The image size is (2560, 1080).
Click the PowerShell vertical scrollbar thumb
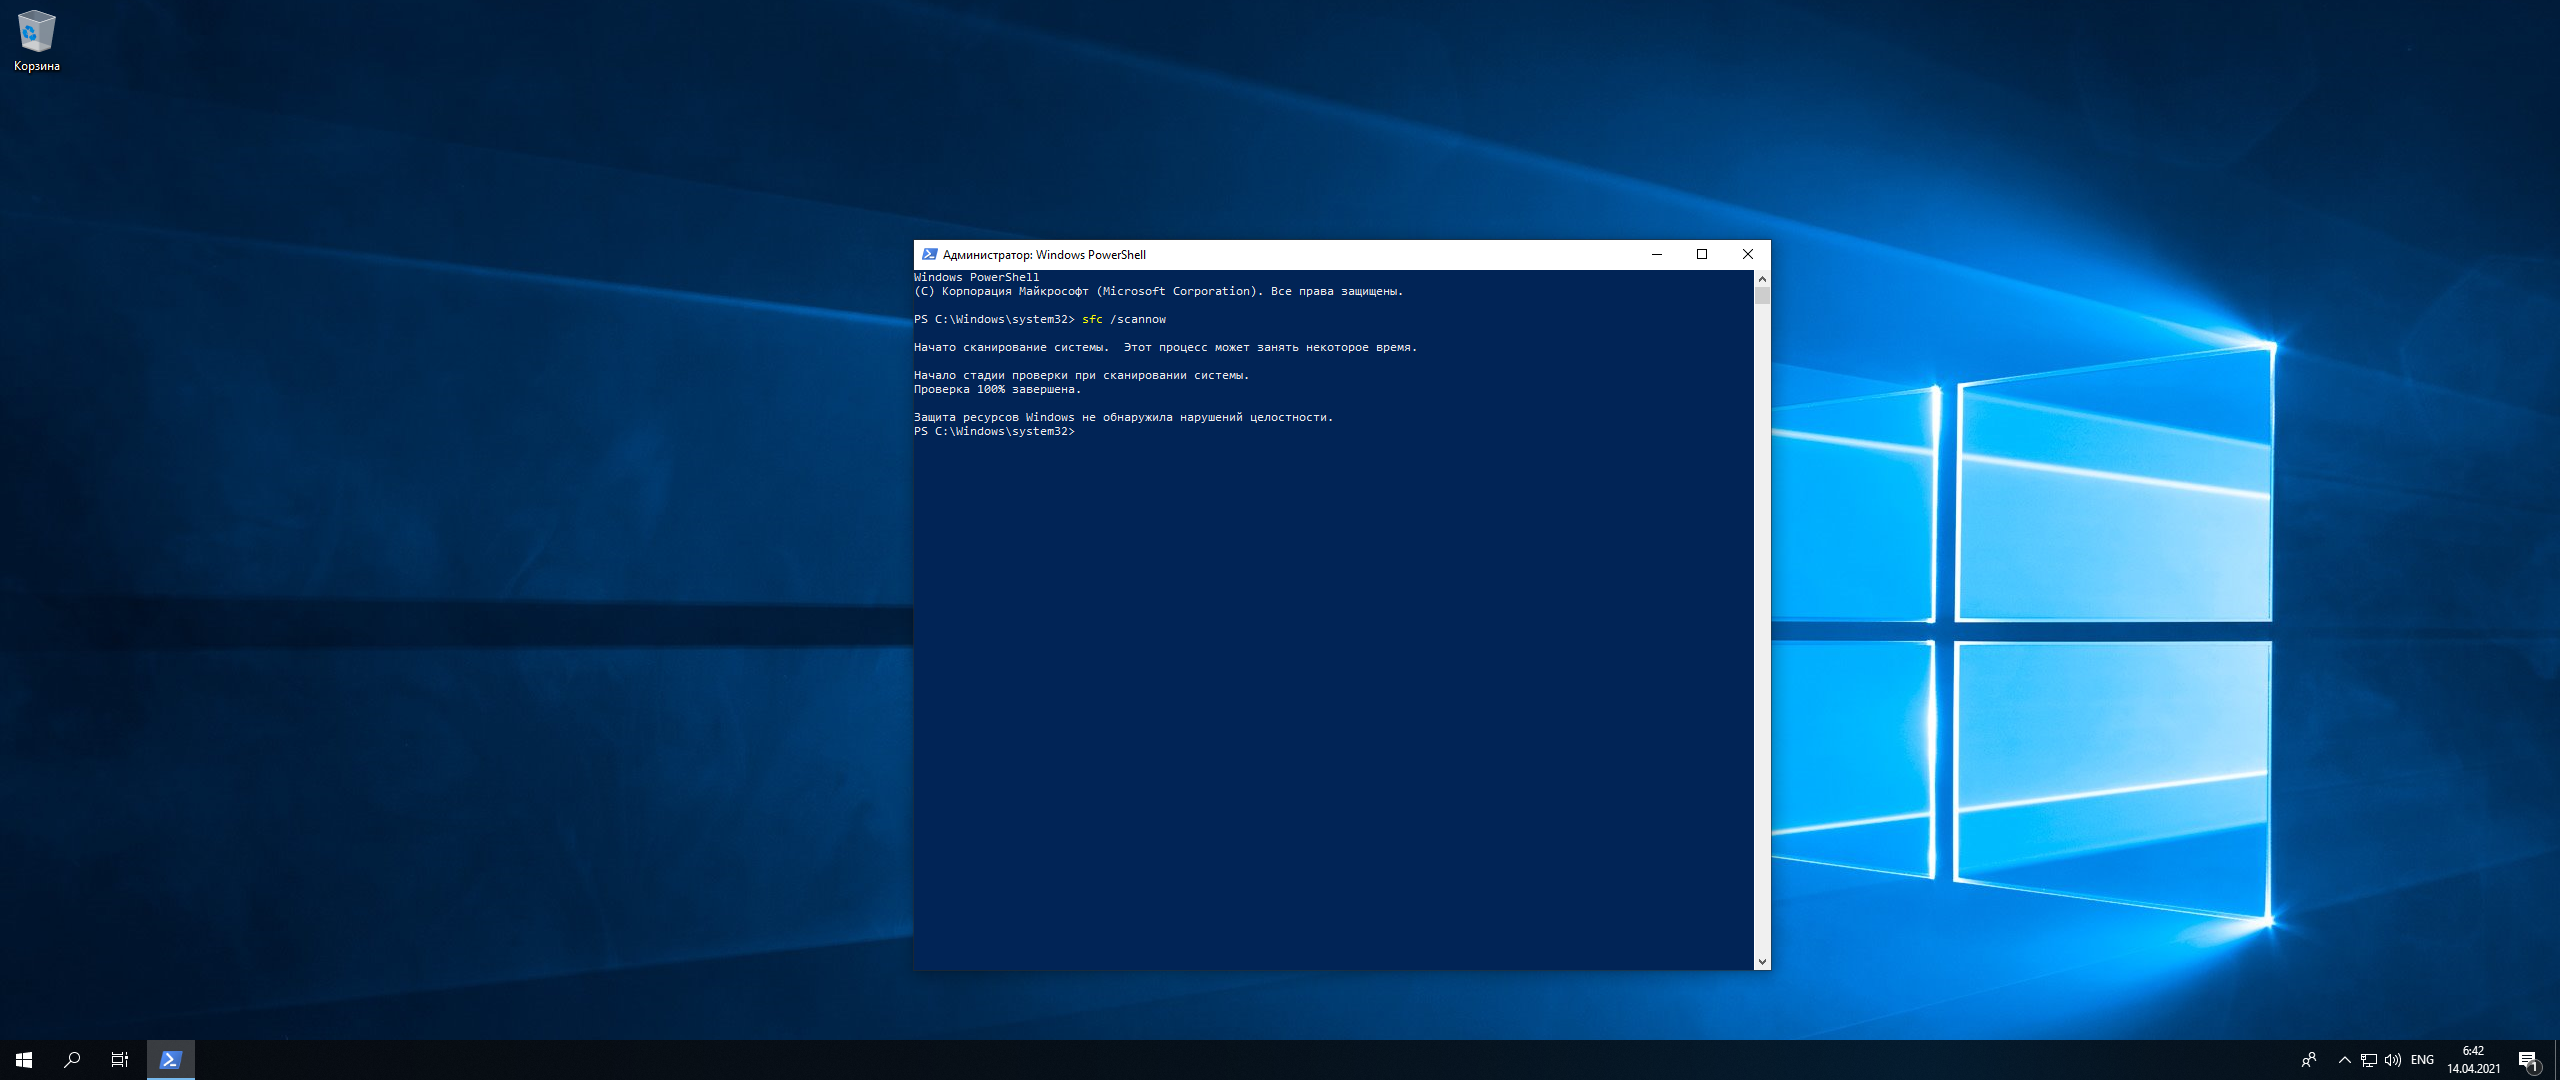tap(1762, 295)
